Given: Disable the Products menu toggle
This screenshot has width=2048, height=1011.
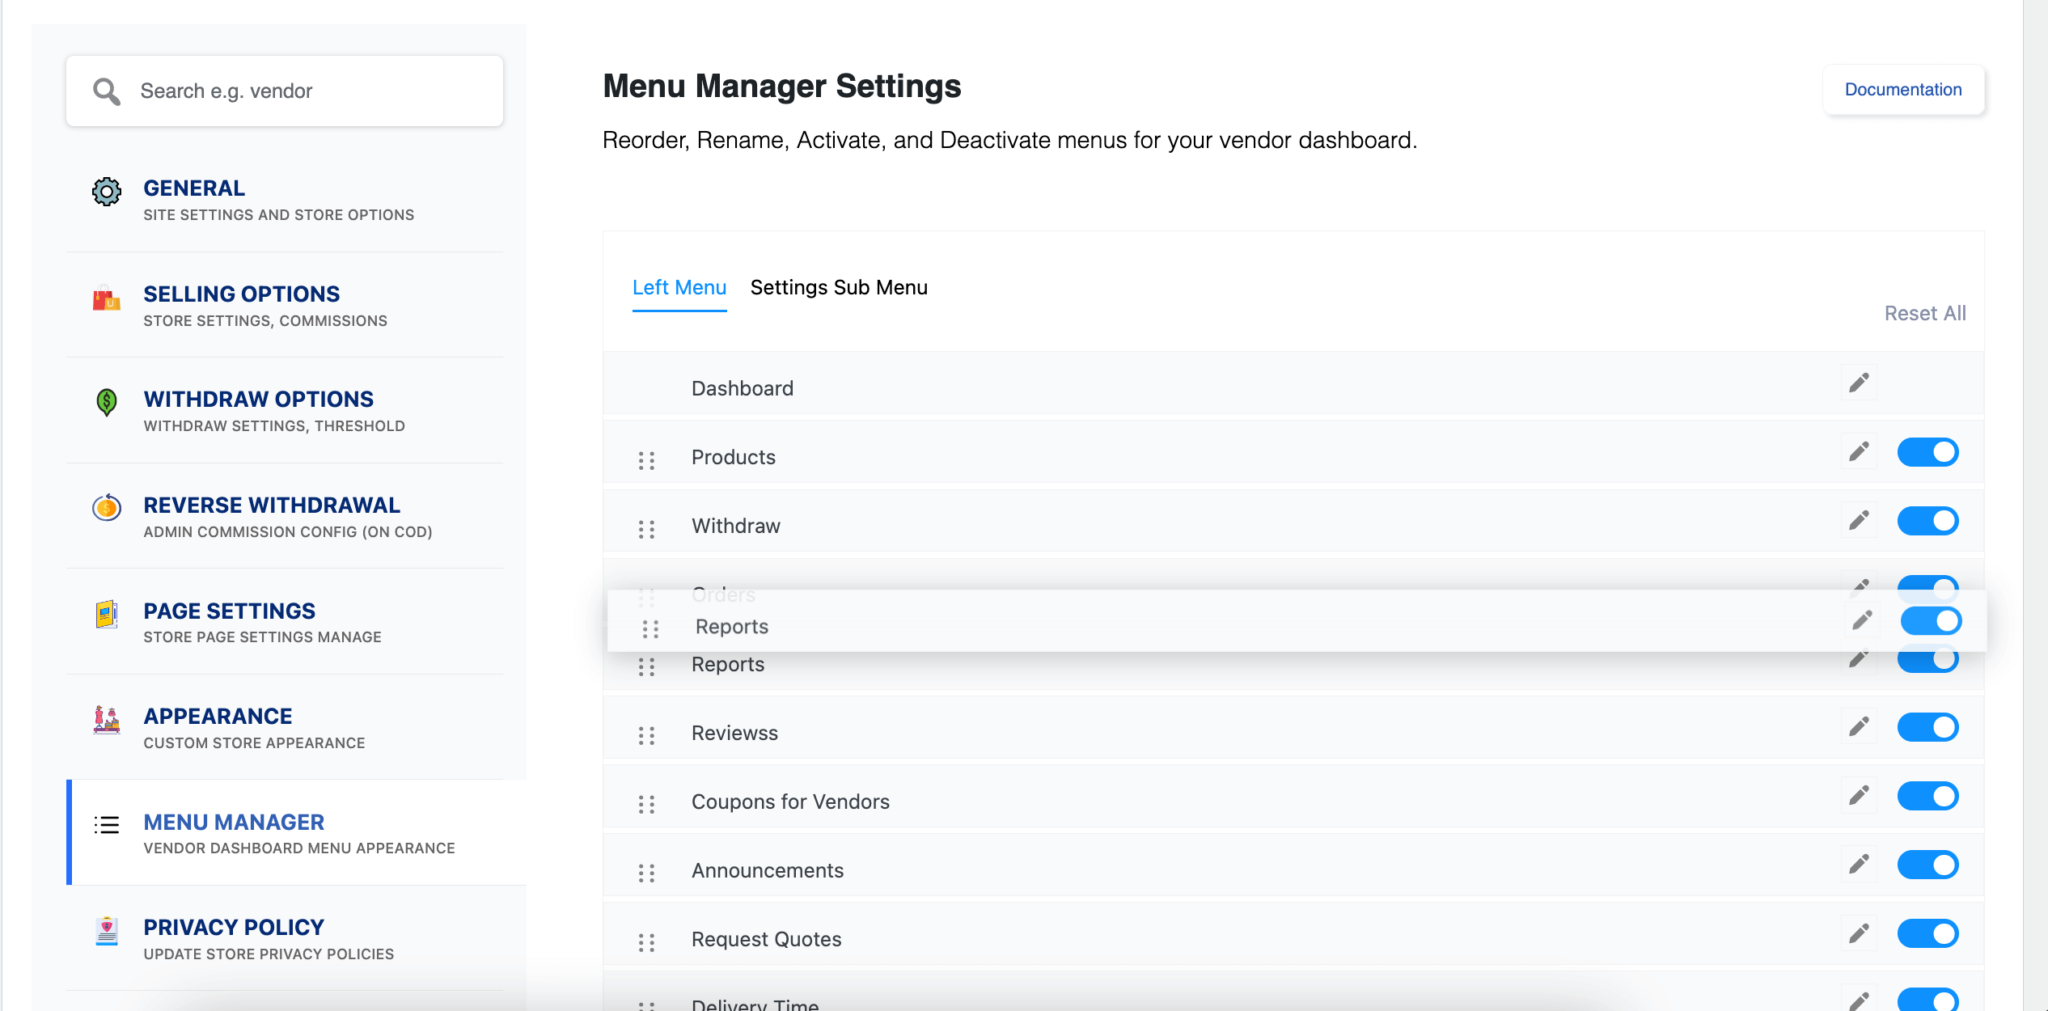Looking at the screenshot, I should [1928, 451].
